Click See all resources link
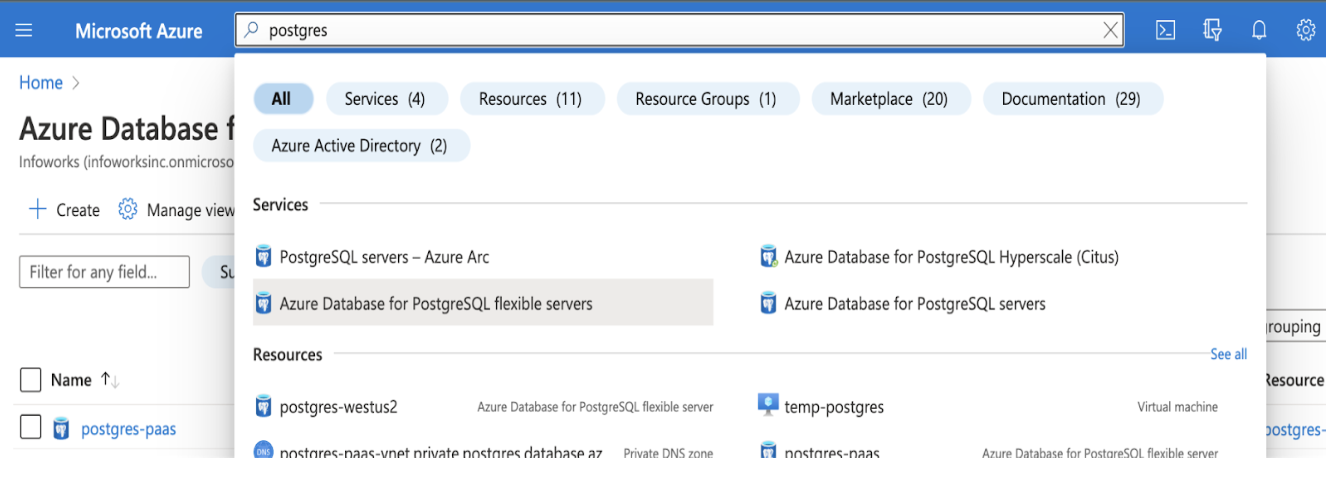The width and height of the screenshot is (1328, 480). tap(1228, 354)
